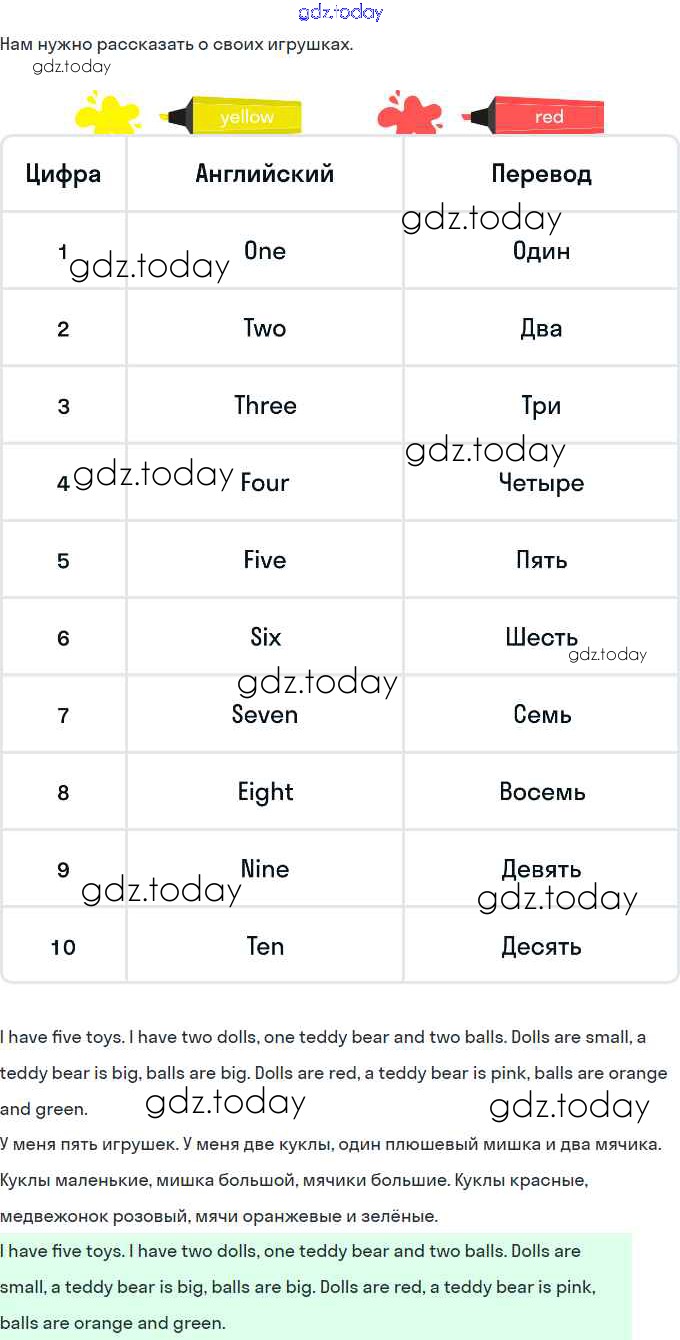Screen dimensions: 680x1340
Task: Click the "Ten" table cell
Action: (x=265, y=946)
